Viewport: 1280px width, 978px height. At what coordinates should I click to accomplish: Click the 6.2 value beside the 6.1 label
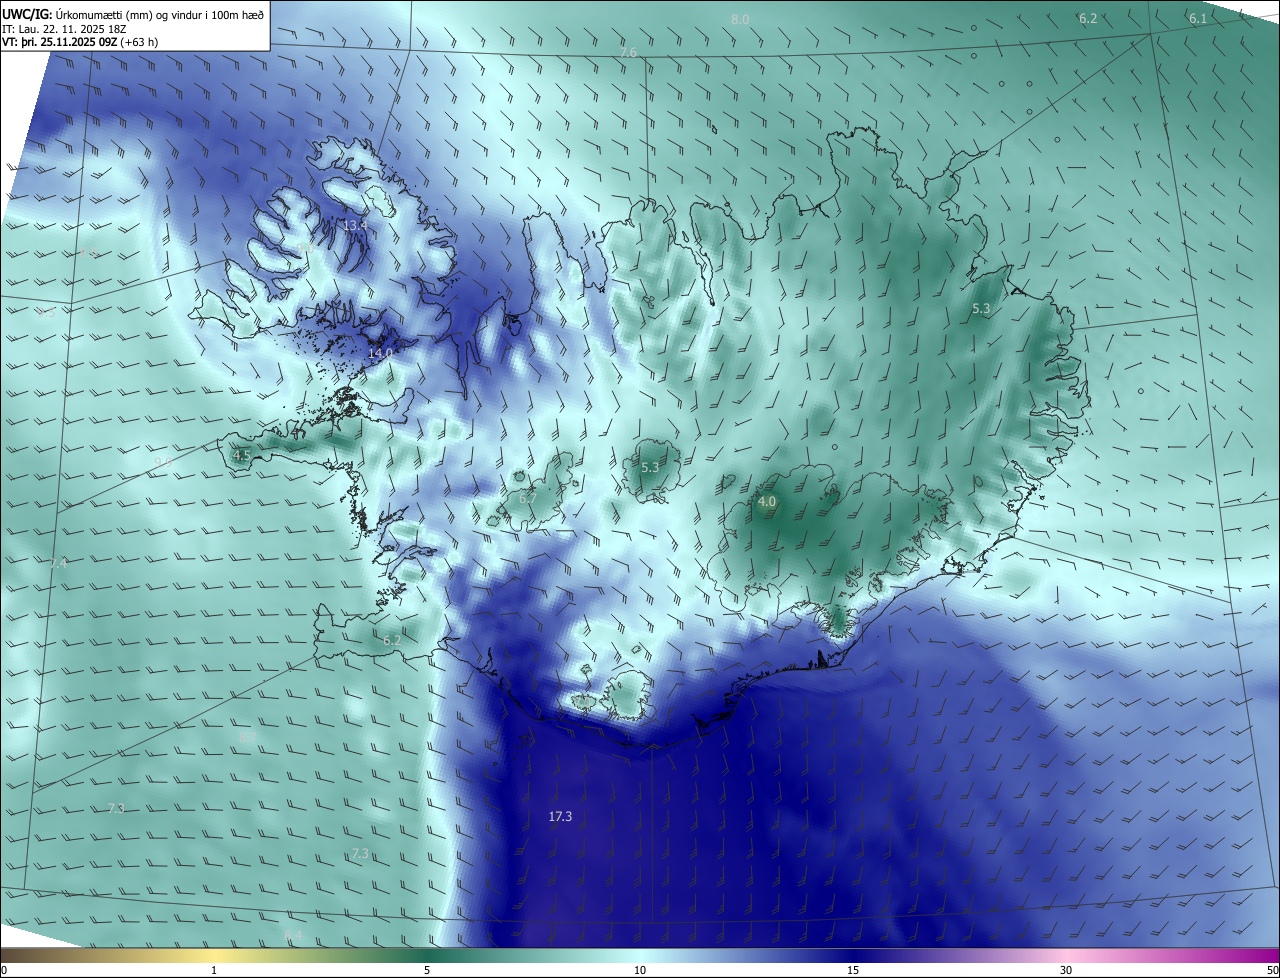[x=1089, y=19]
